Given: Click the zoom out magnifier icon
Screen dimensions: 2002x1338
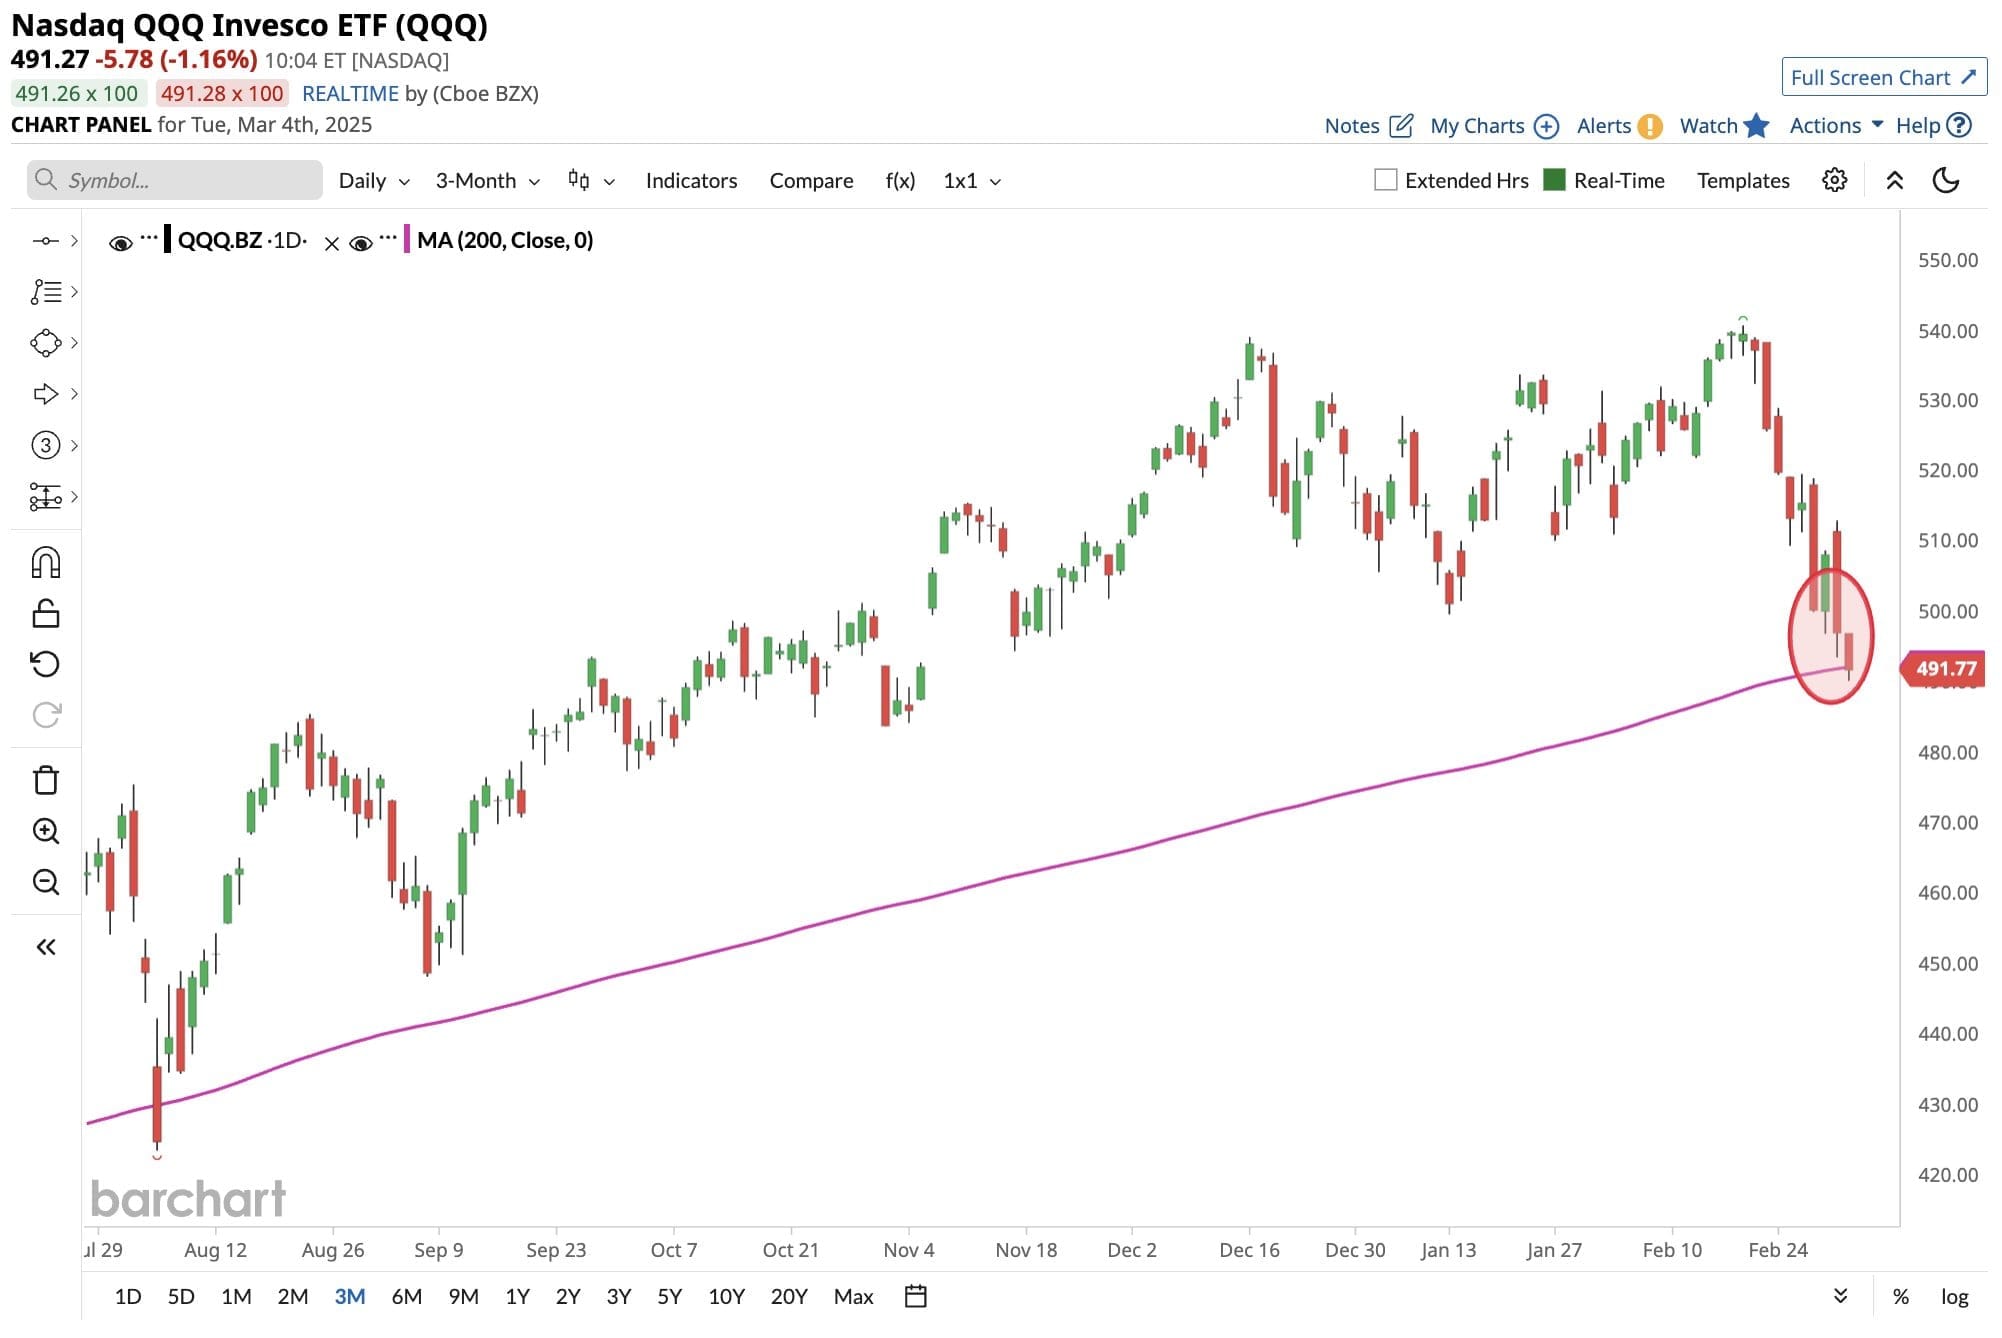Looking at the screenshot, I should click(x=46, y=882).
